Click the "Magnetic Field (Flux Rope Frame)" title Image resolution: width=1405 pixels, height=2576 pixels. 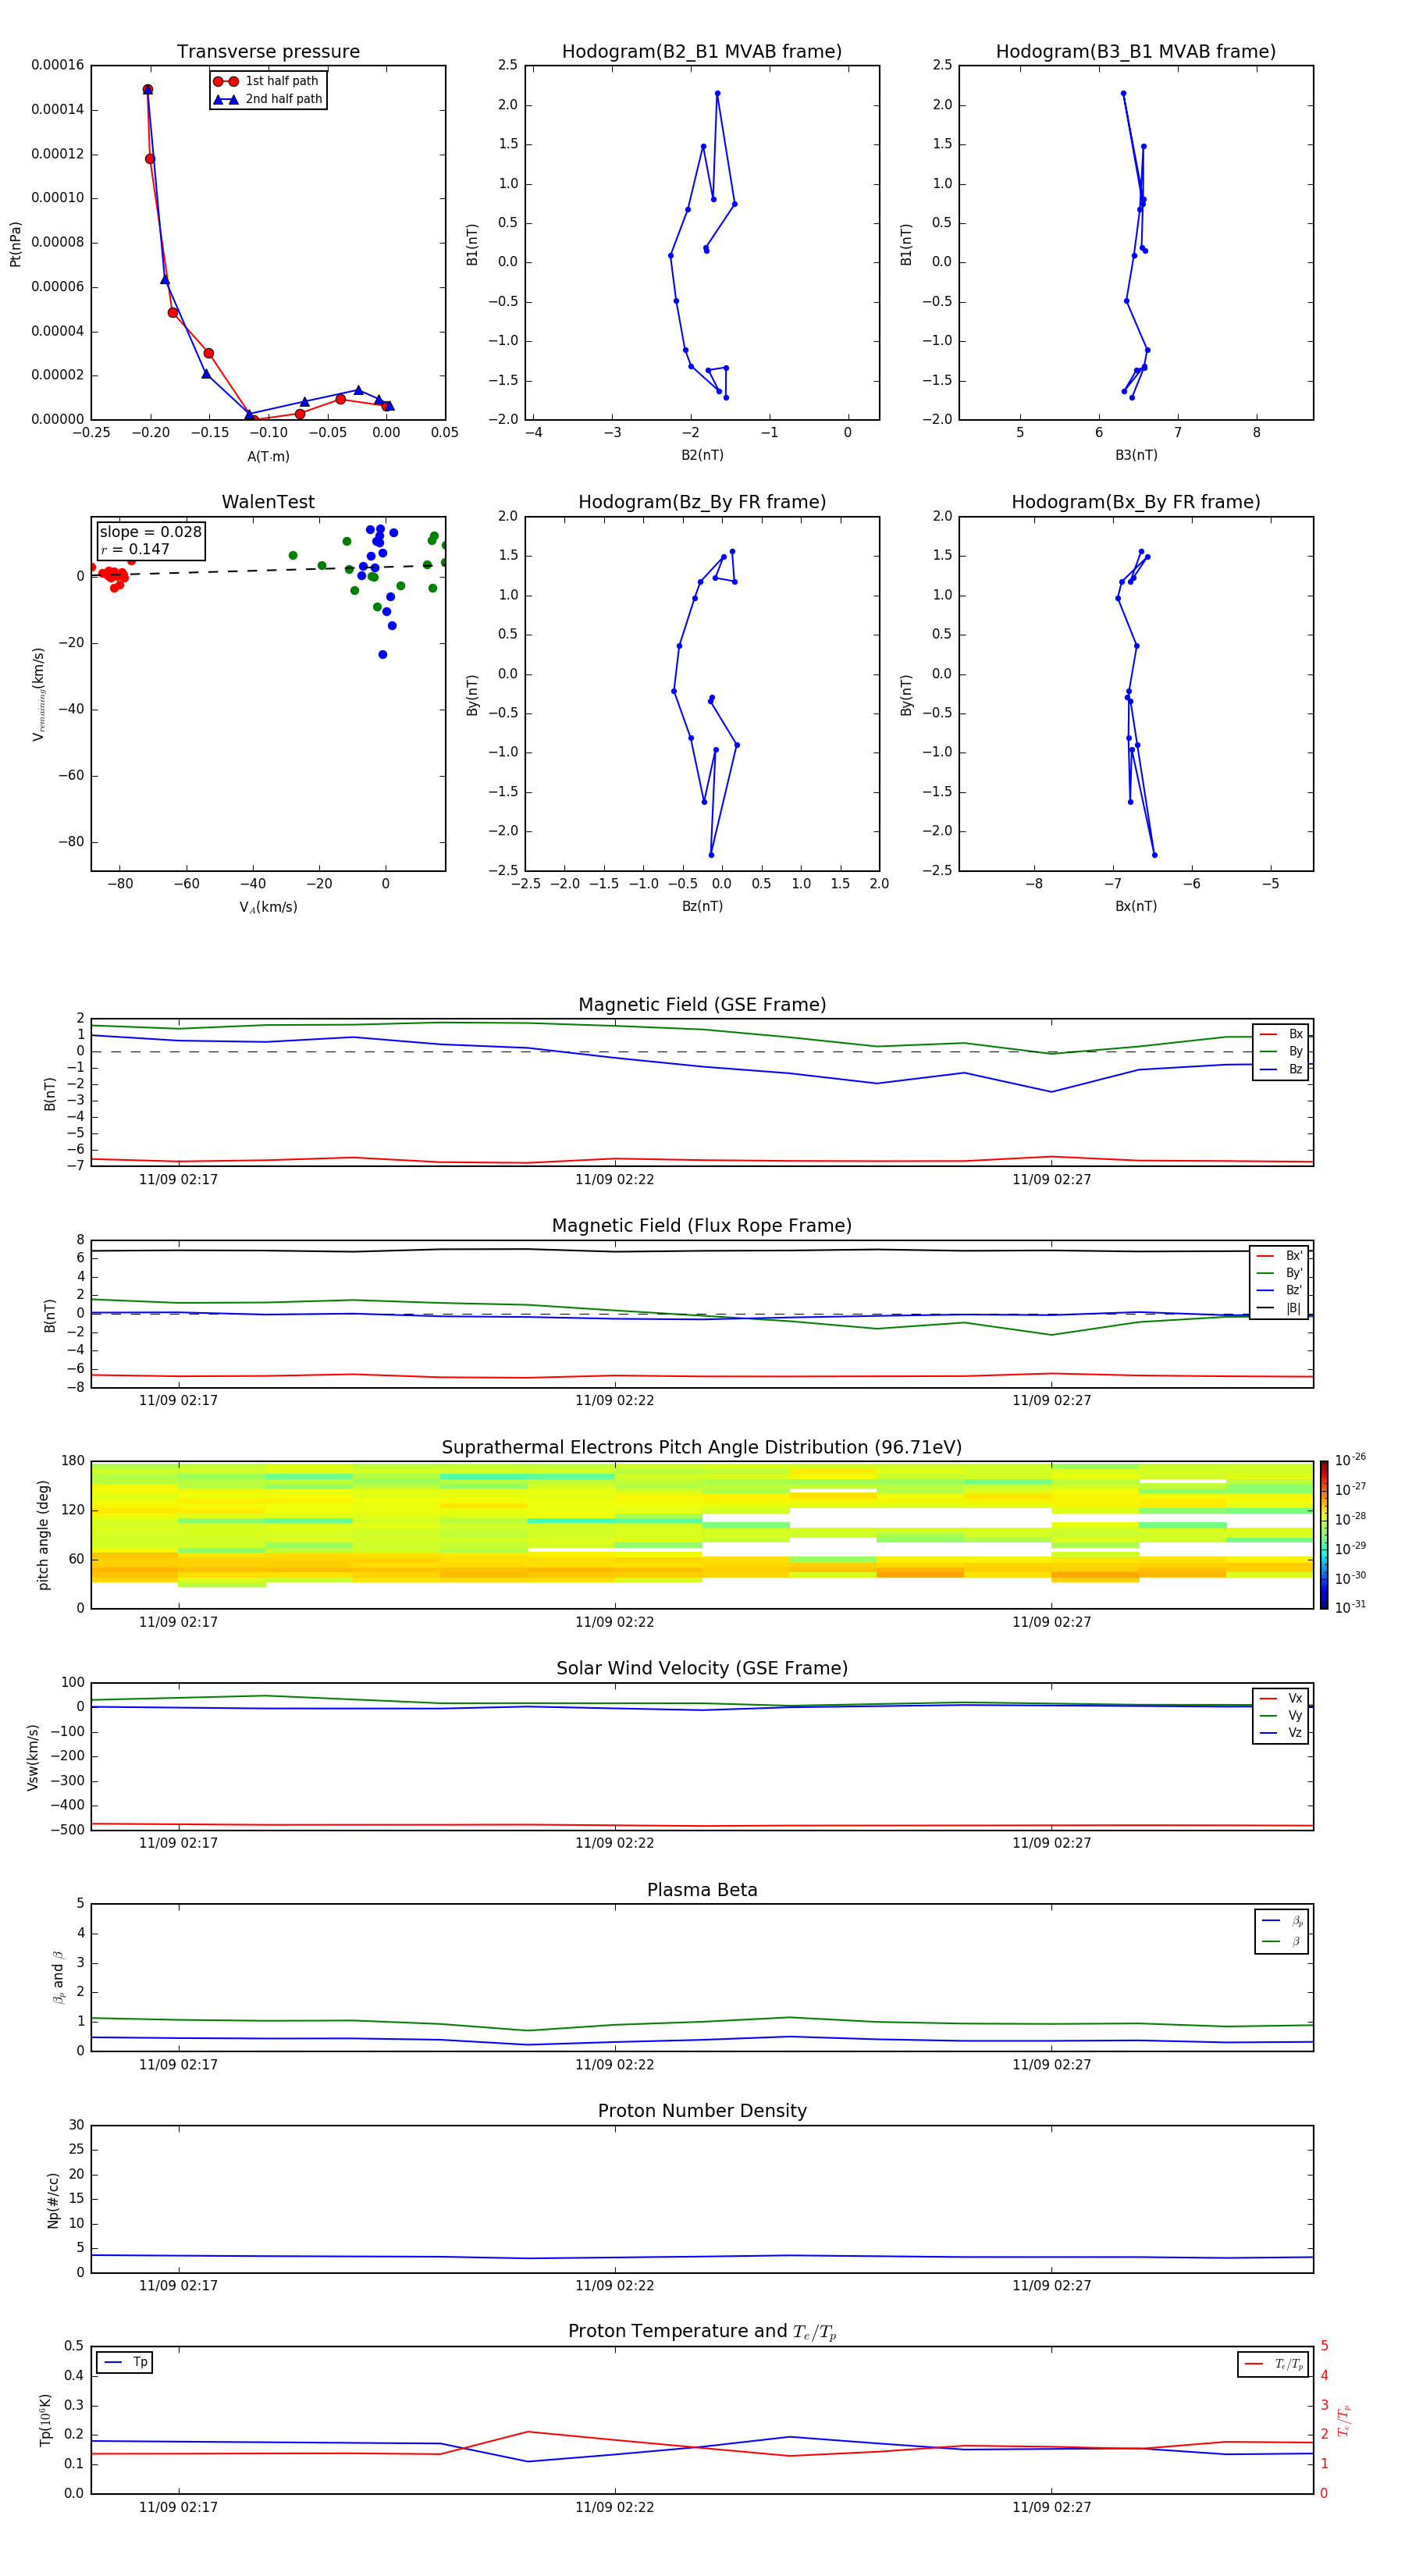click(x=702, y=1226)
